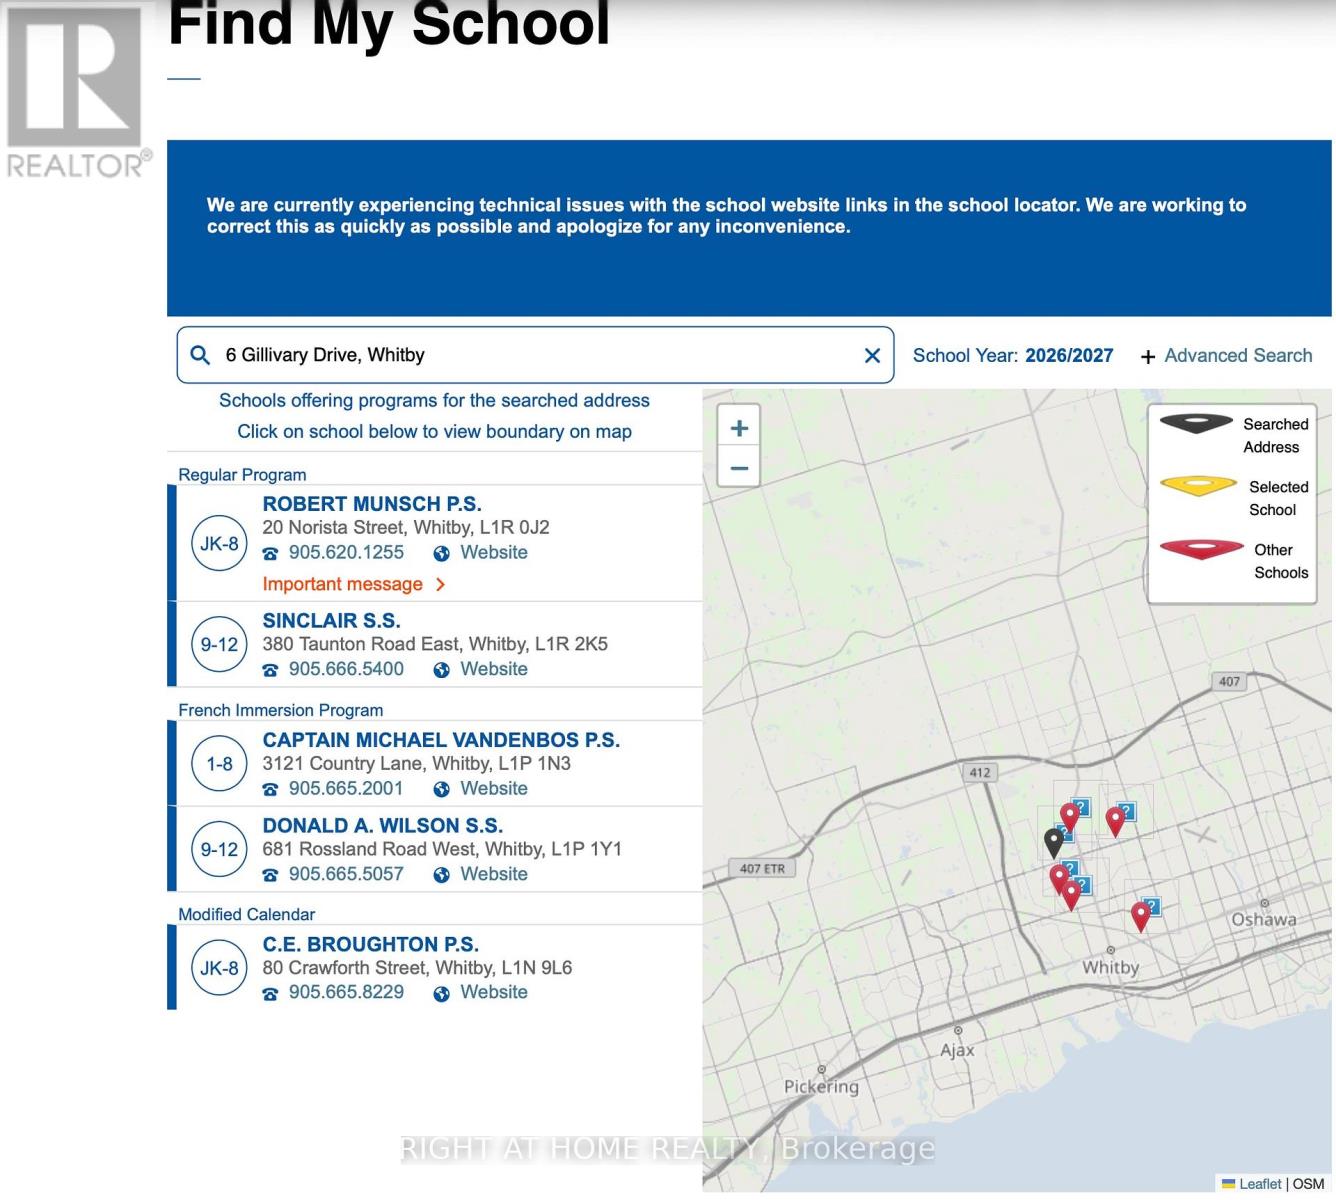Click the address 80 Crawforth Street, Whitby

pyautogui.click(x=417, y=968)
